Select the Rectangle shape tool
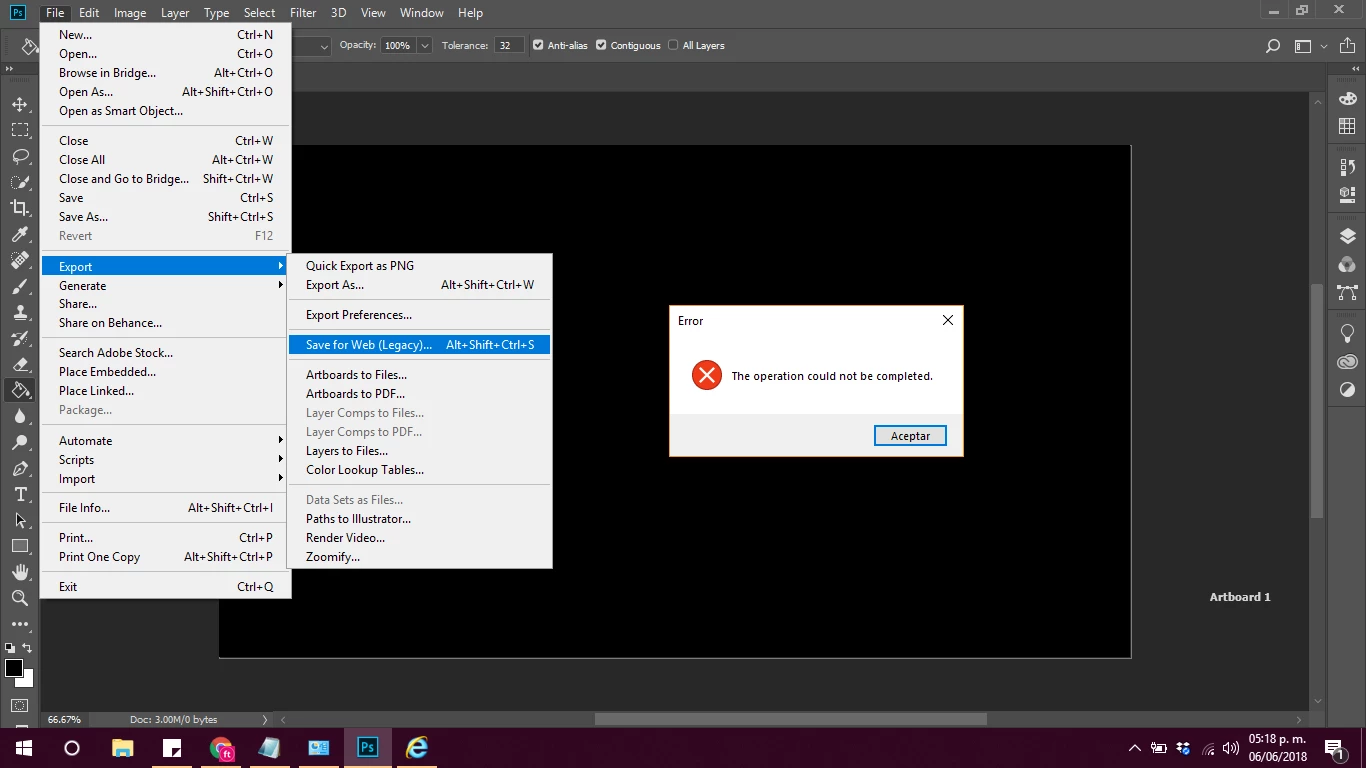 [x=19, y=546]
